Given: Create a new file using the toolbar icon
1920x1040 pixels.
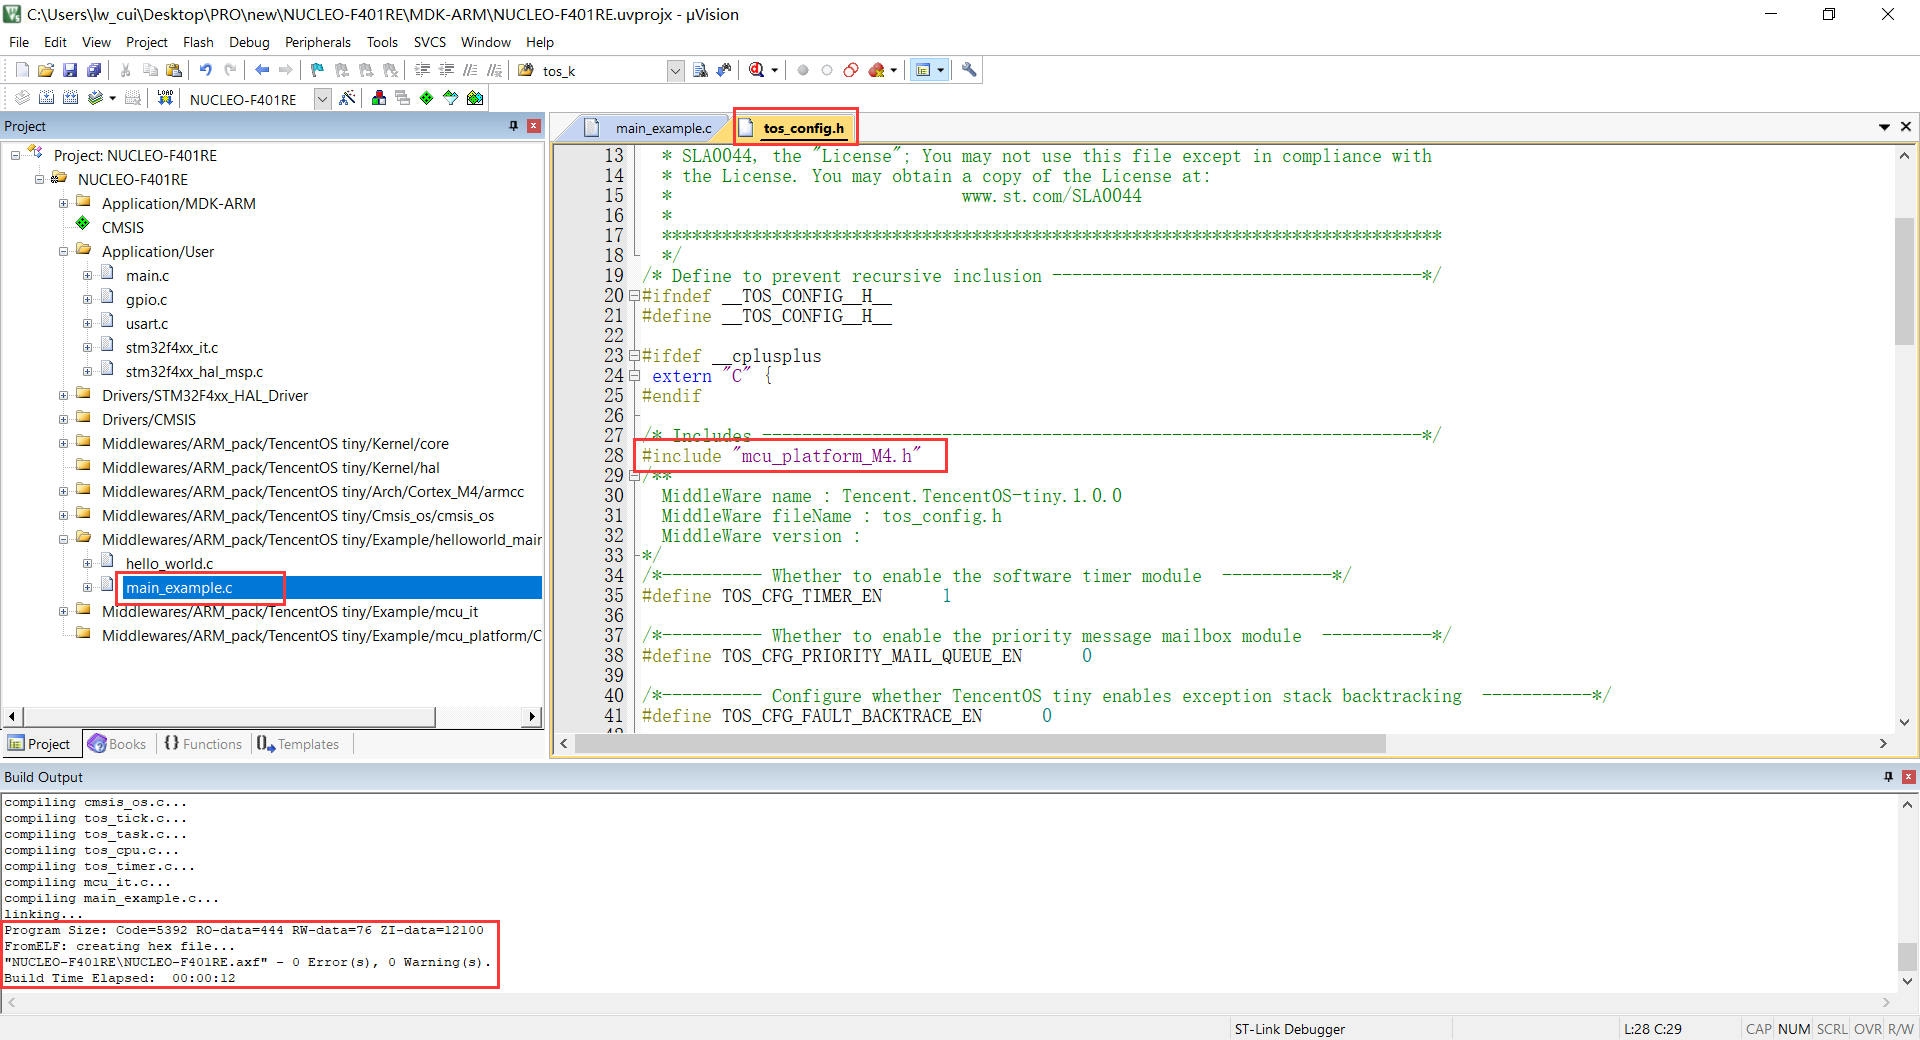Looking at the screenshot, I should pos(22,70).
